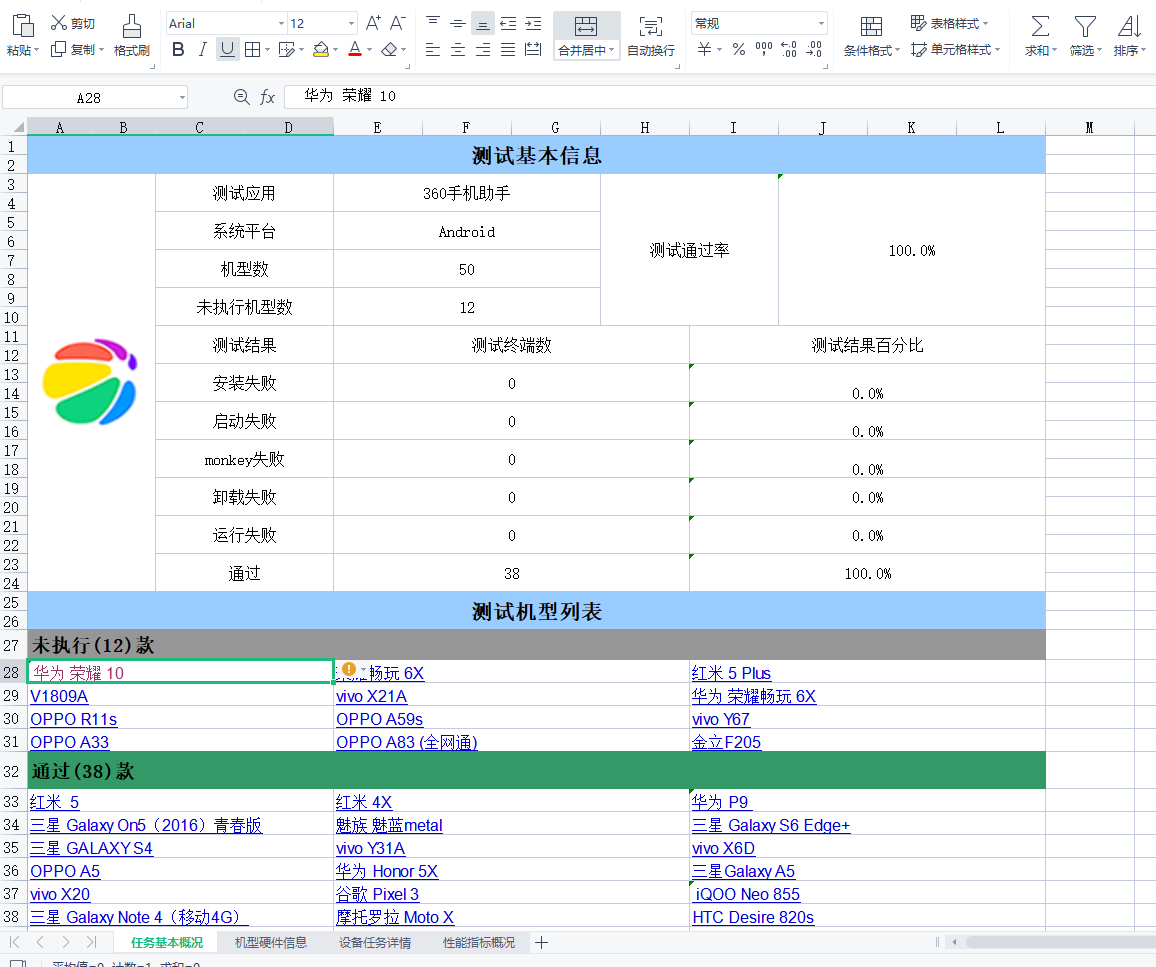Cut selection with the scissors icon

[x=59, y=23]
